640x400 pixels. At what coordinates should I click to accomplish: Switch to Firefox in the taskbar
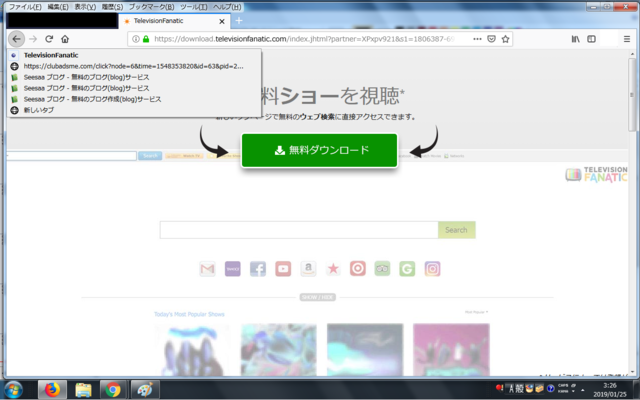pos(52,390)
